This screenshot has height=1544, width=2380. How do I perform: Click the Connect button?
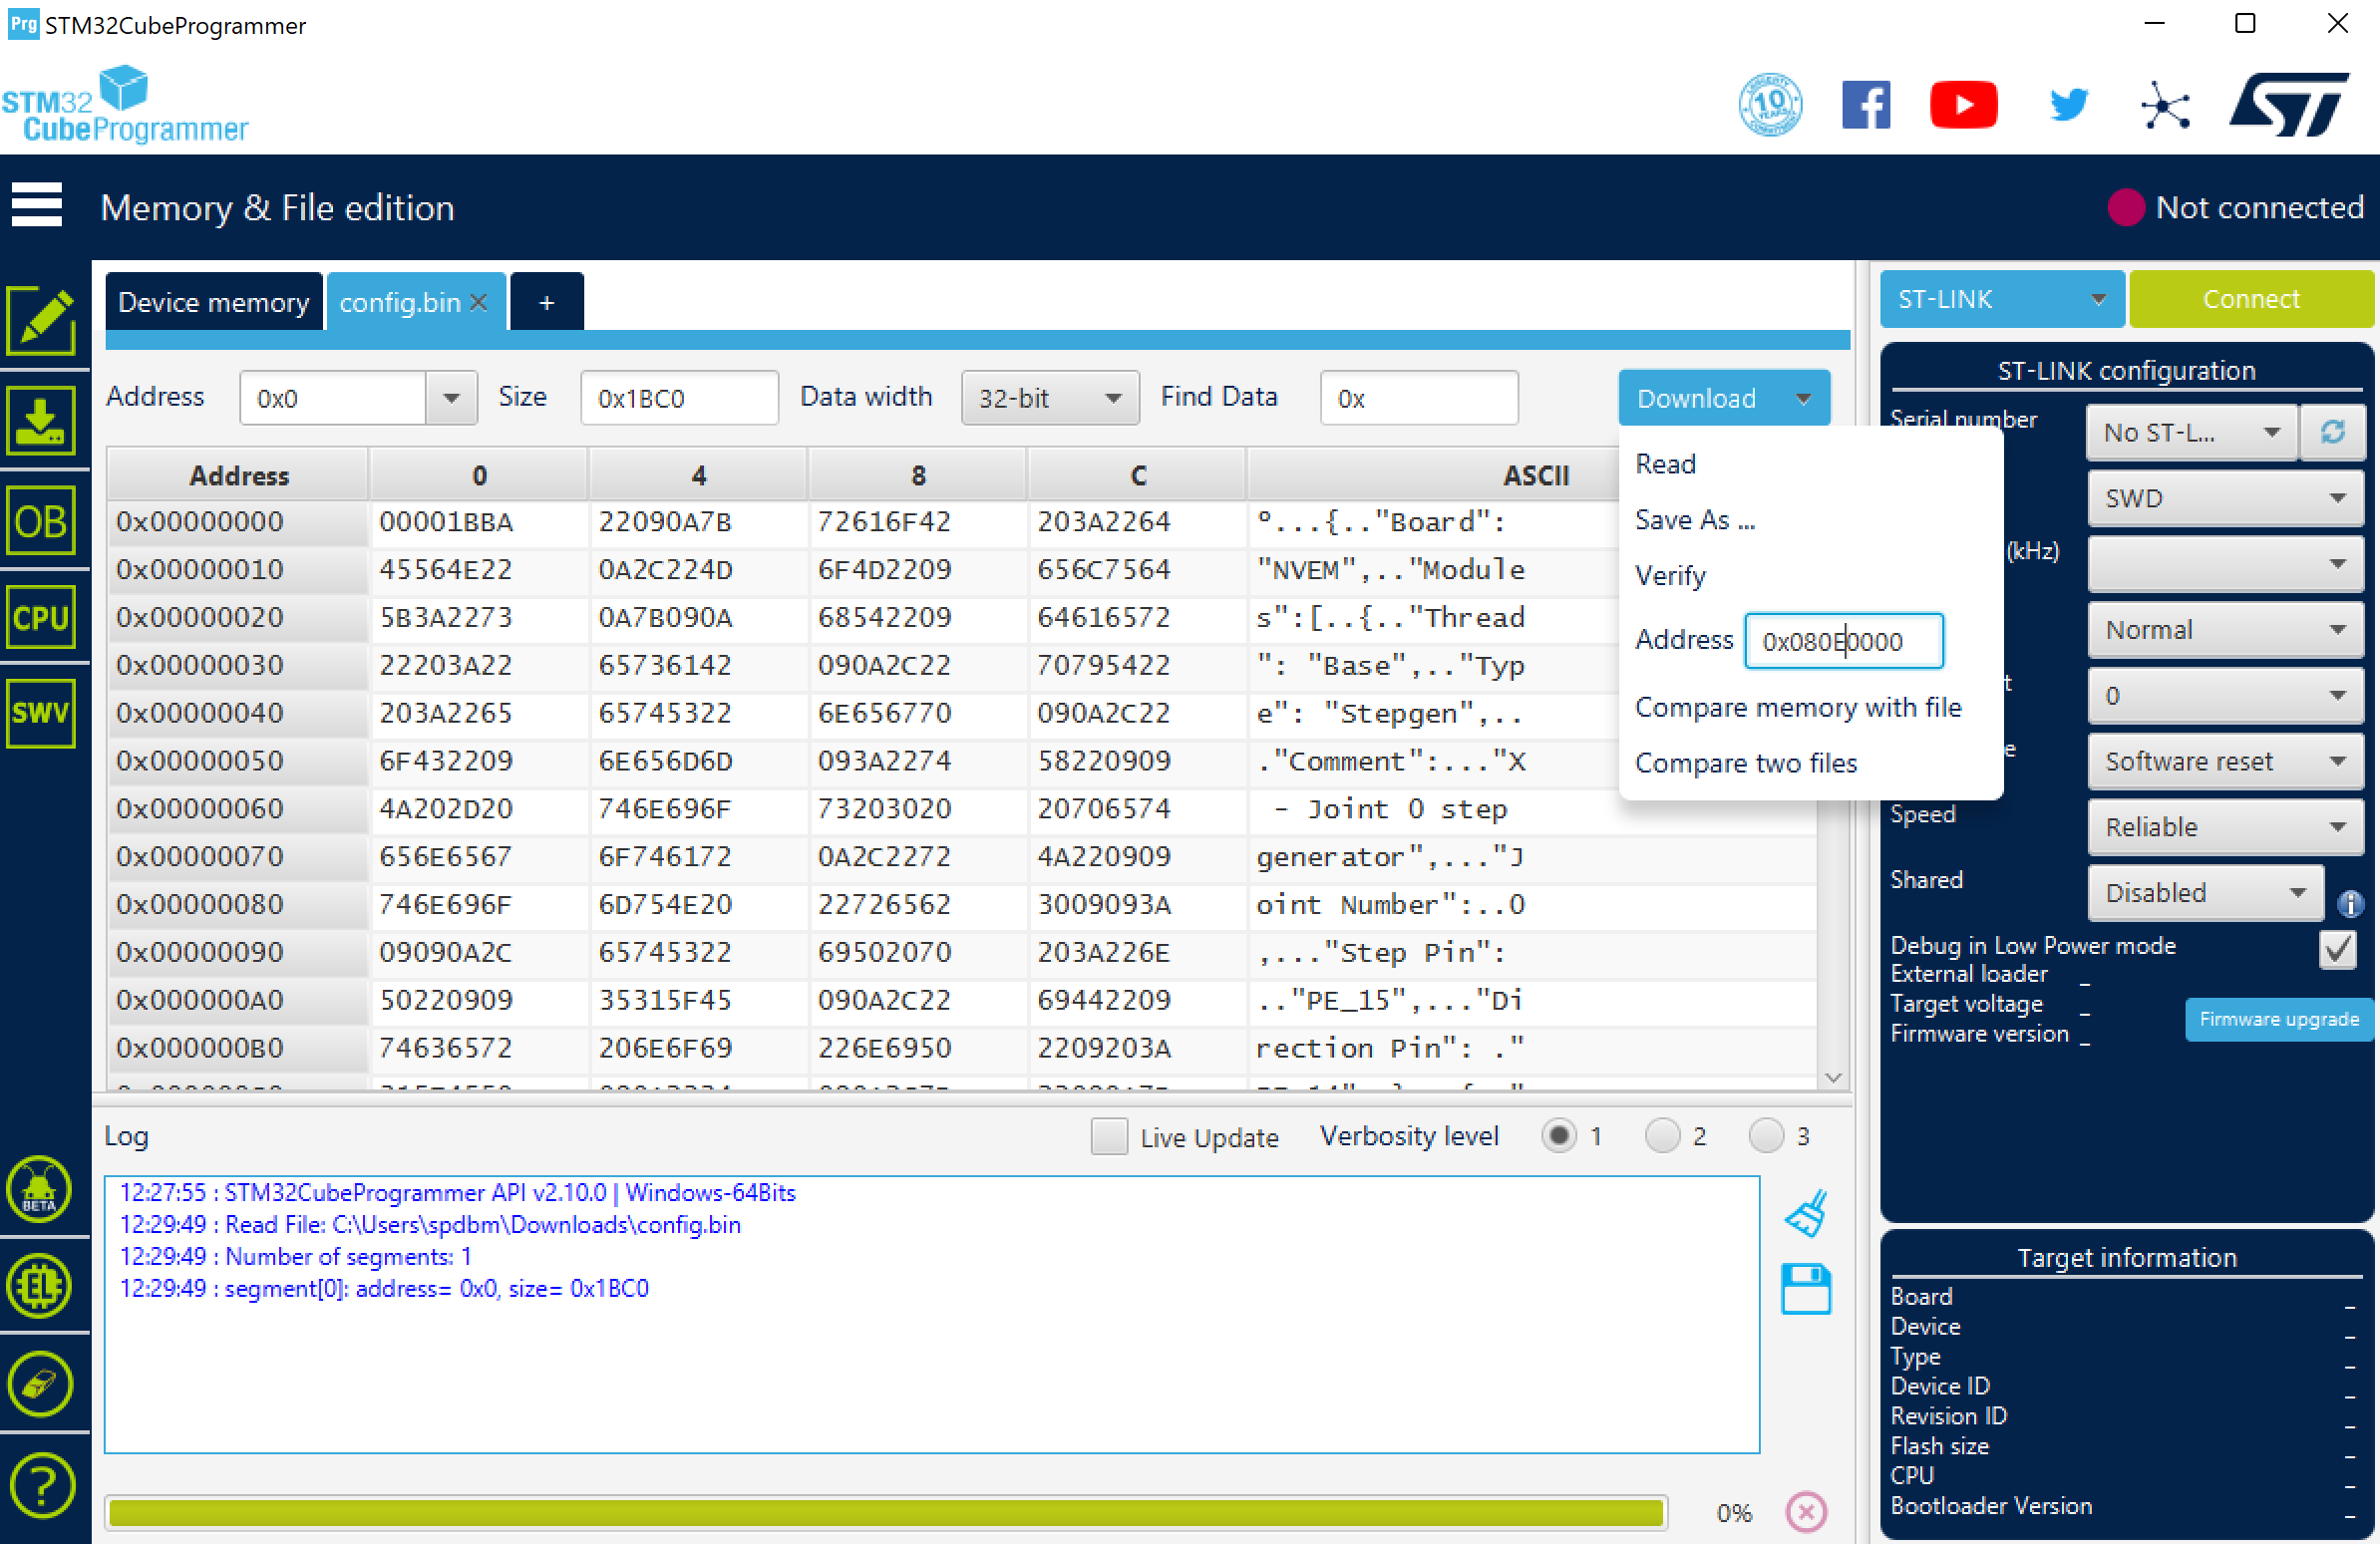click(x=2250, y=298)
